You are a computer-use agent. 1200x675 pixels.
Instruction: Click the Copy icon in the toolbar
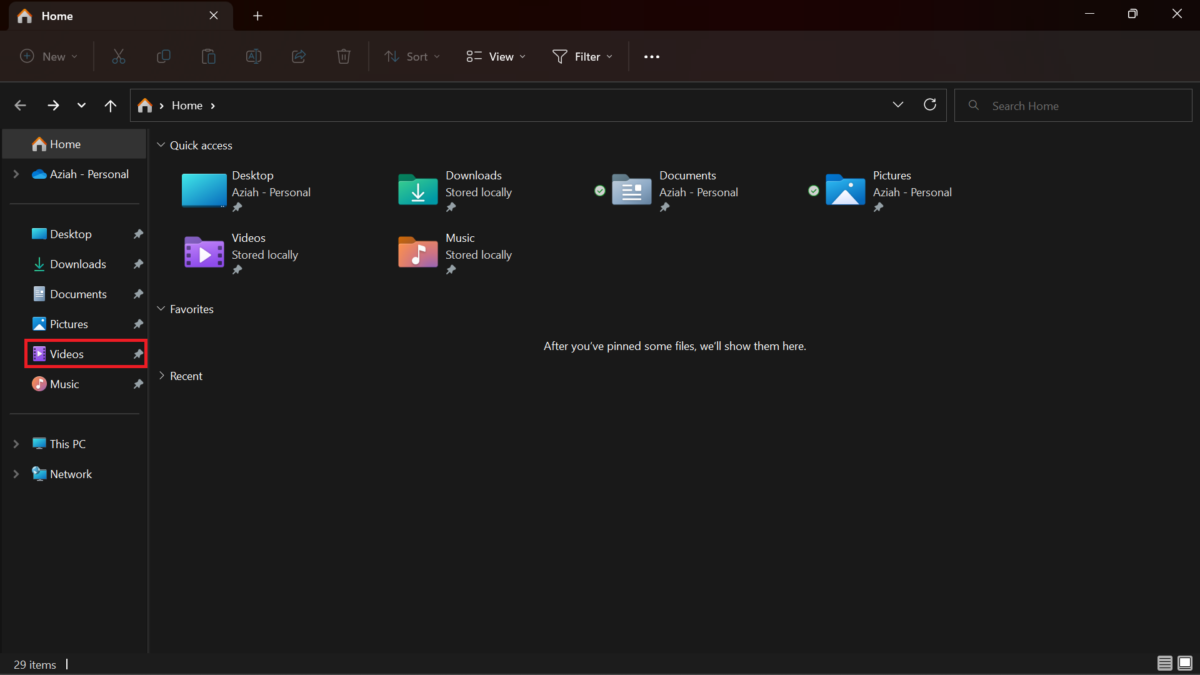[163, 56]
